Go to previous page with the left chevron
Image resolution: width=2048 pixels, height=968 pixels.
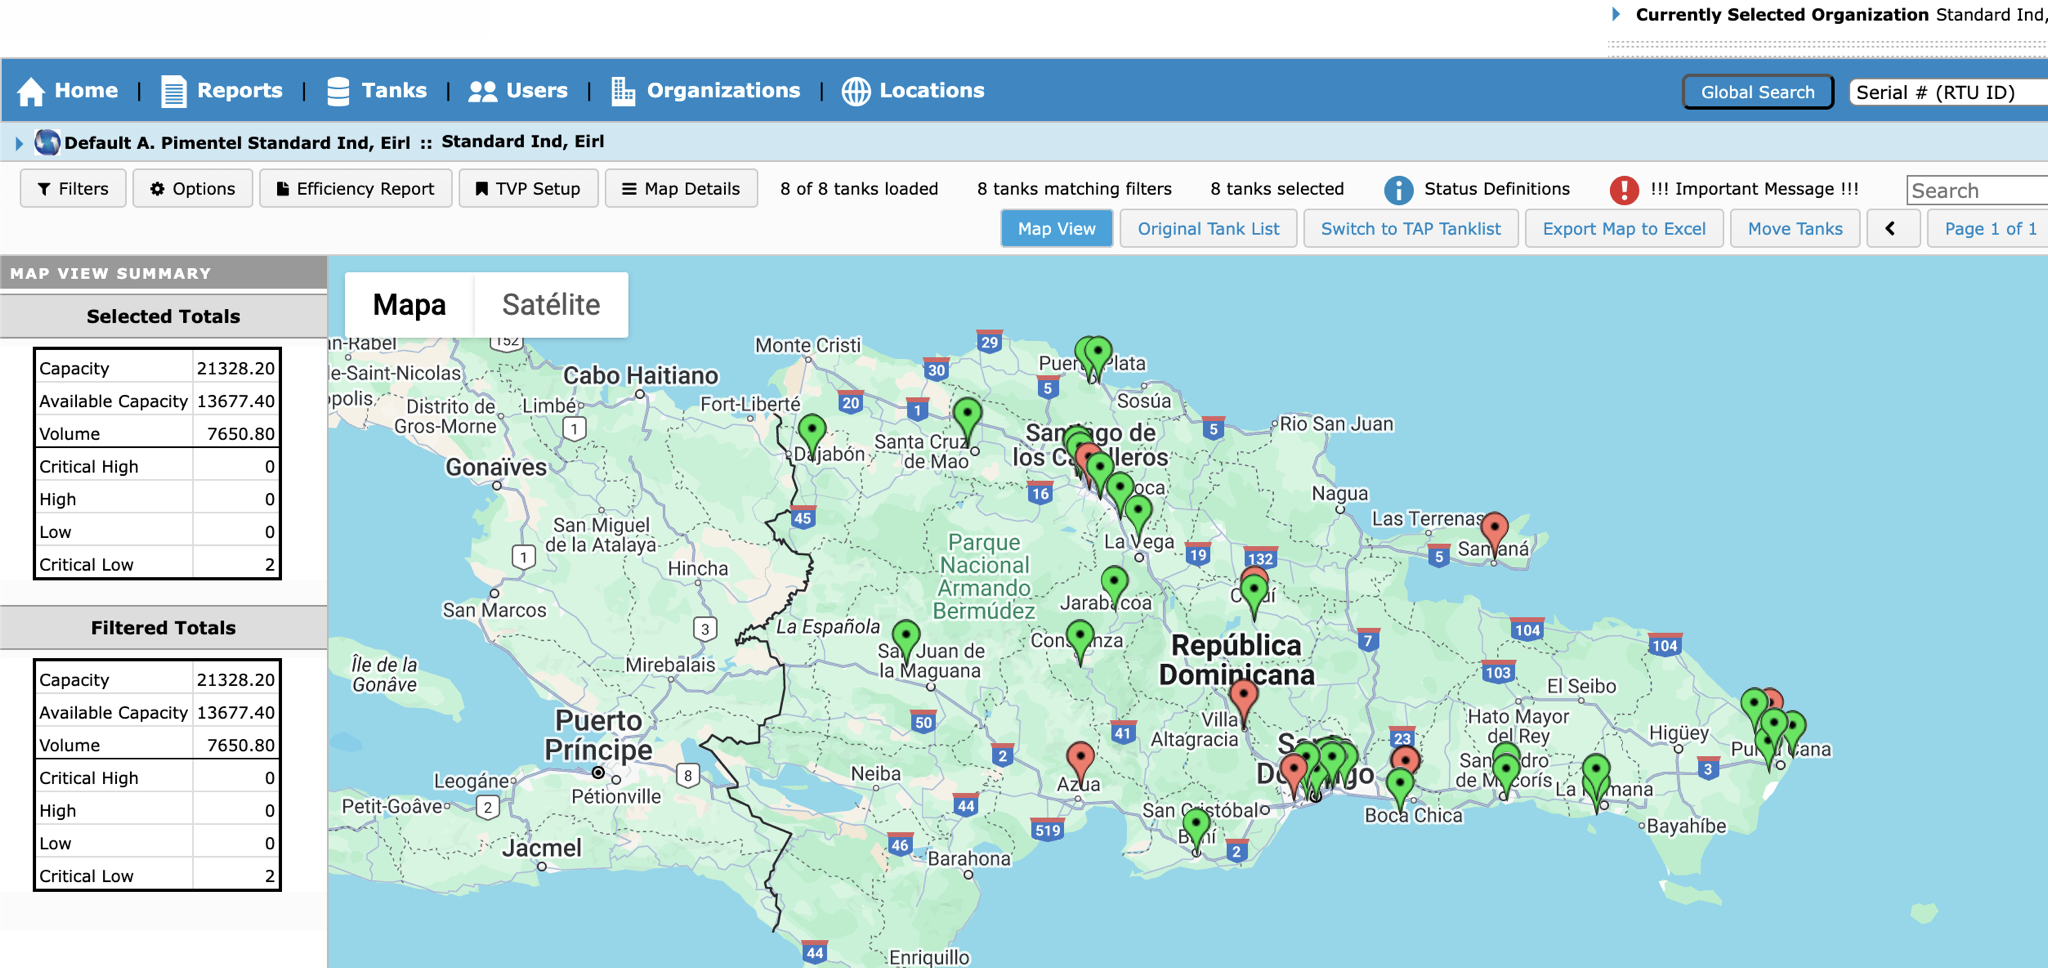[1892, 229]
